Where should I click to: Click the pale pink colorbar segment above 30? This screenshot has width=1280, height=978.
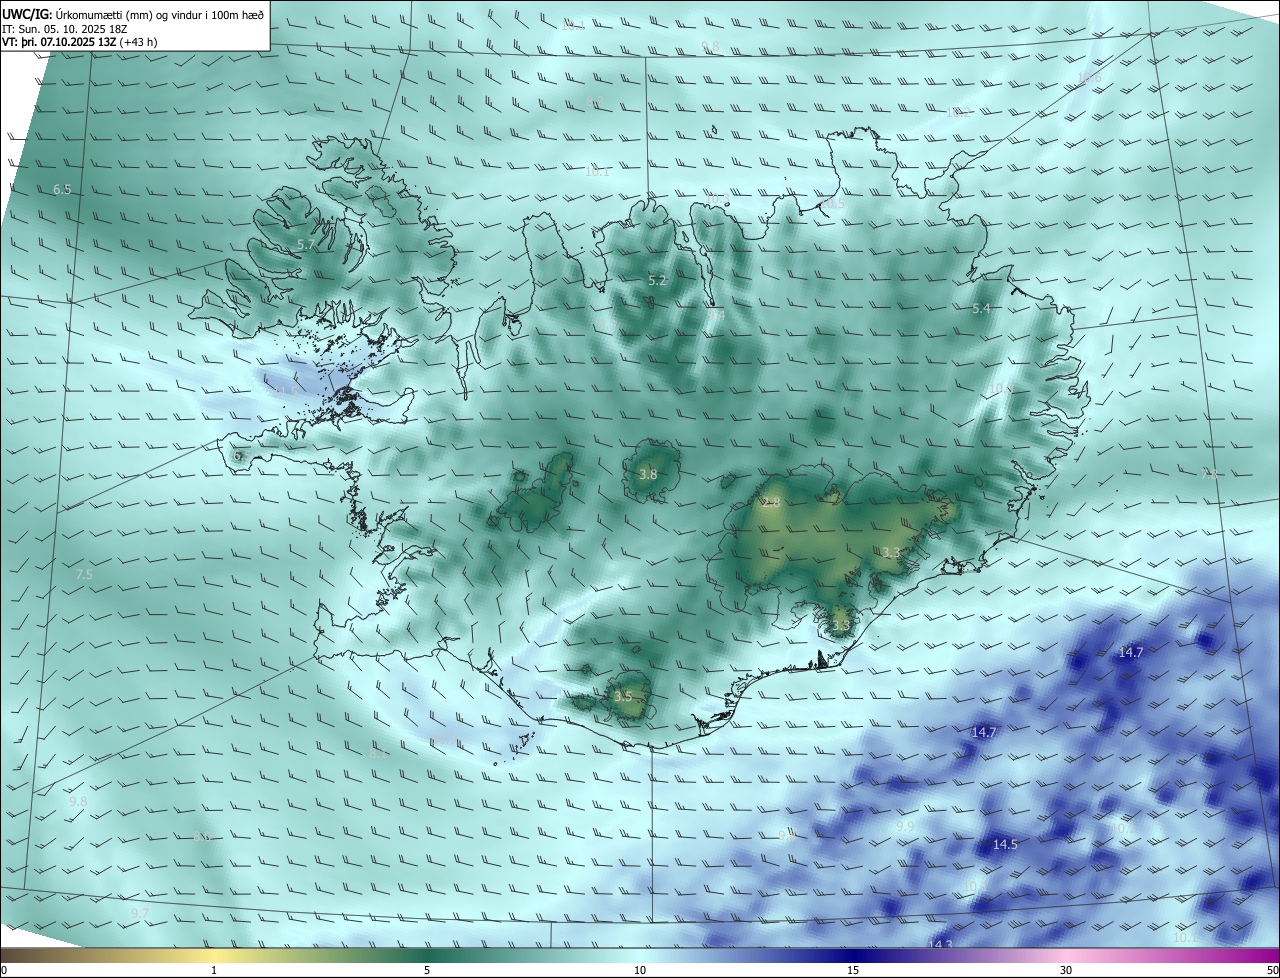[1066, 955]
